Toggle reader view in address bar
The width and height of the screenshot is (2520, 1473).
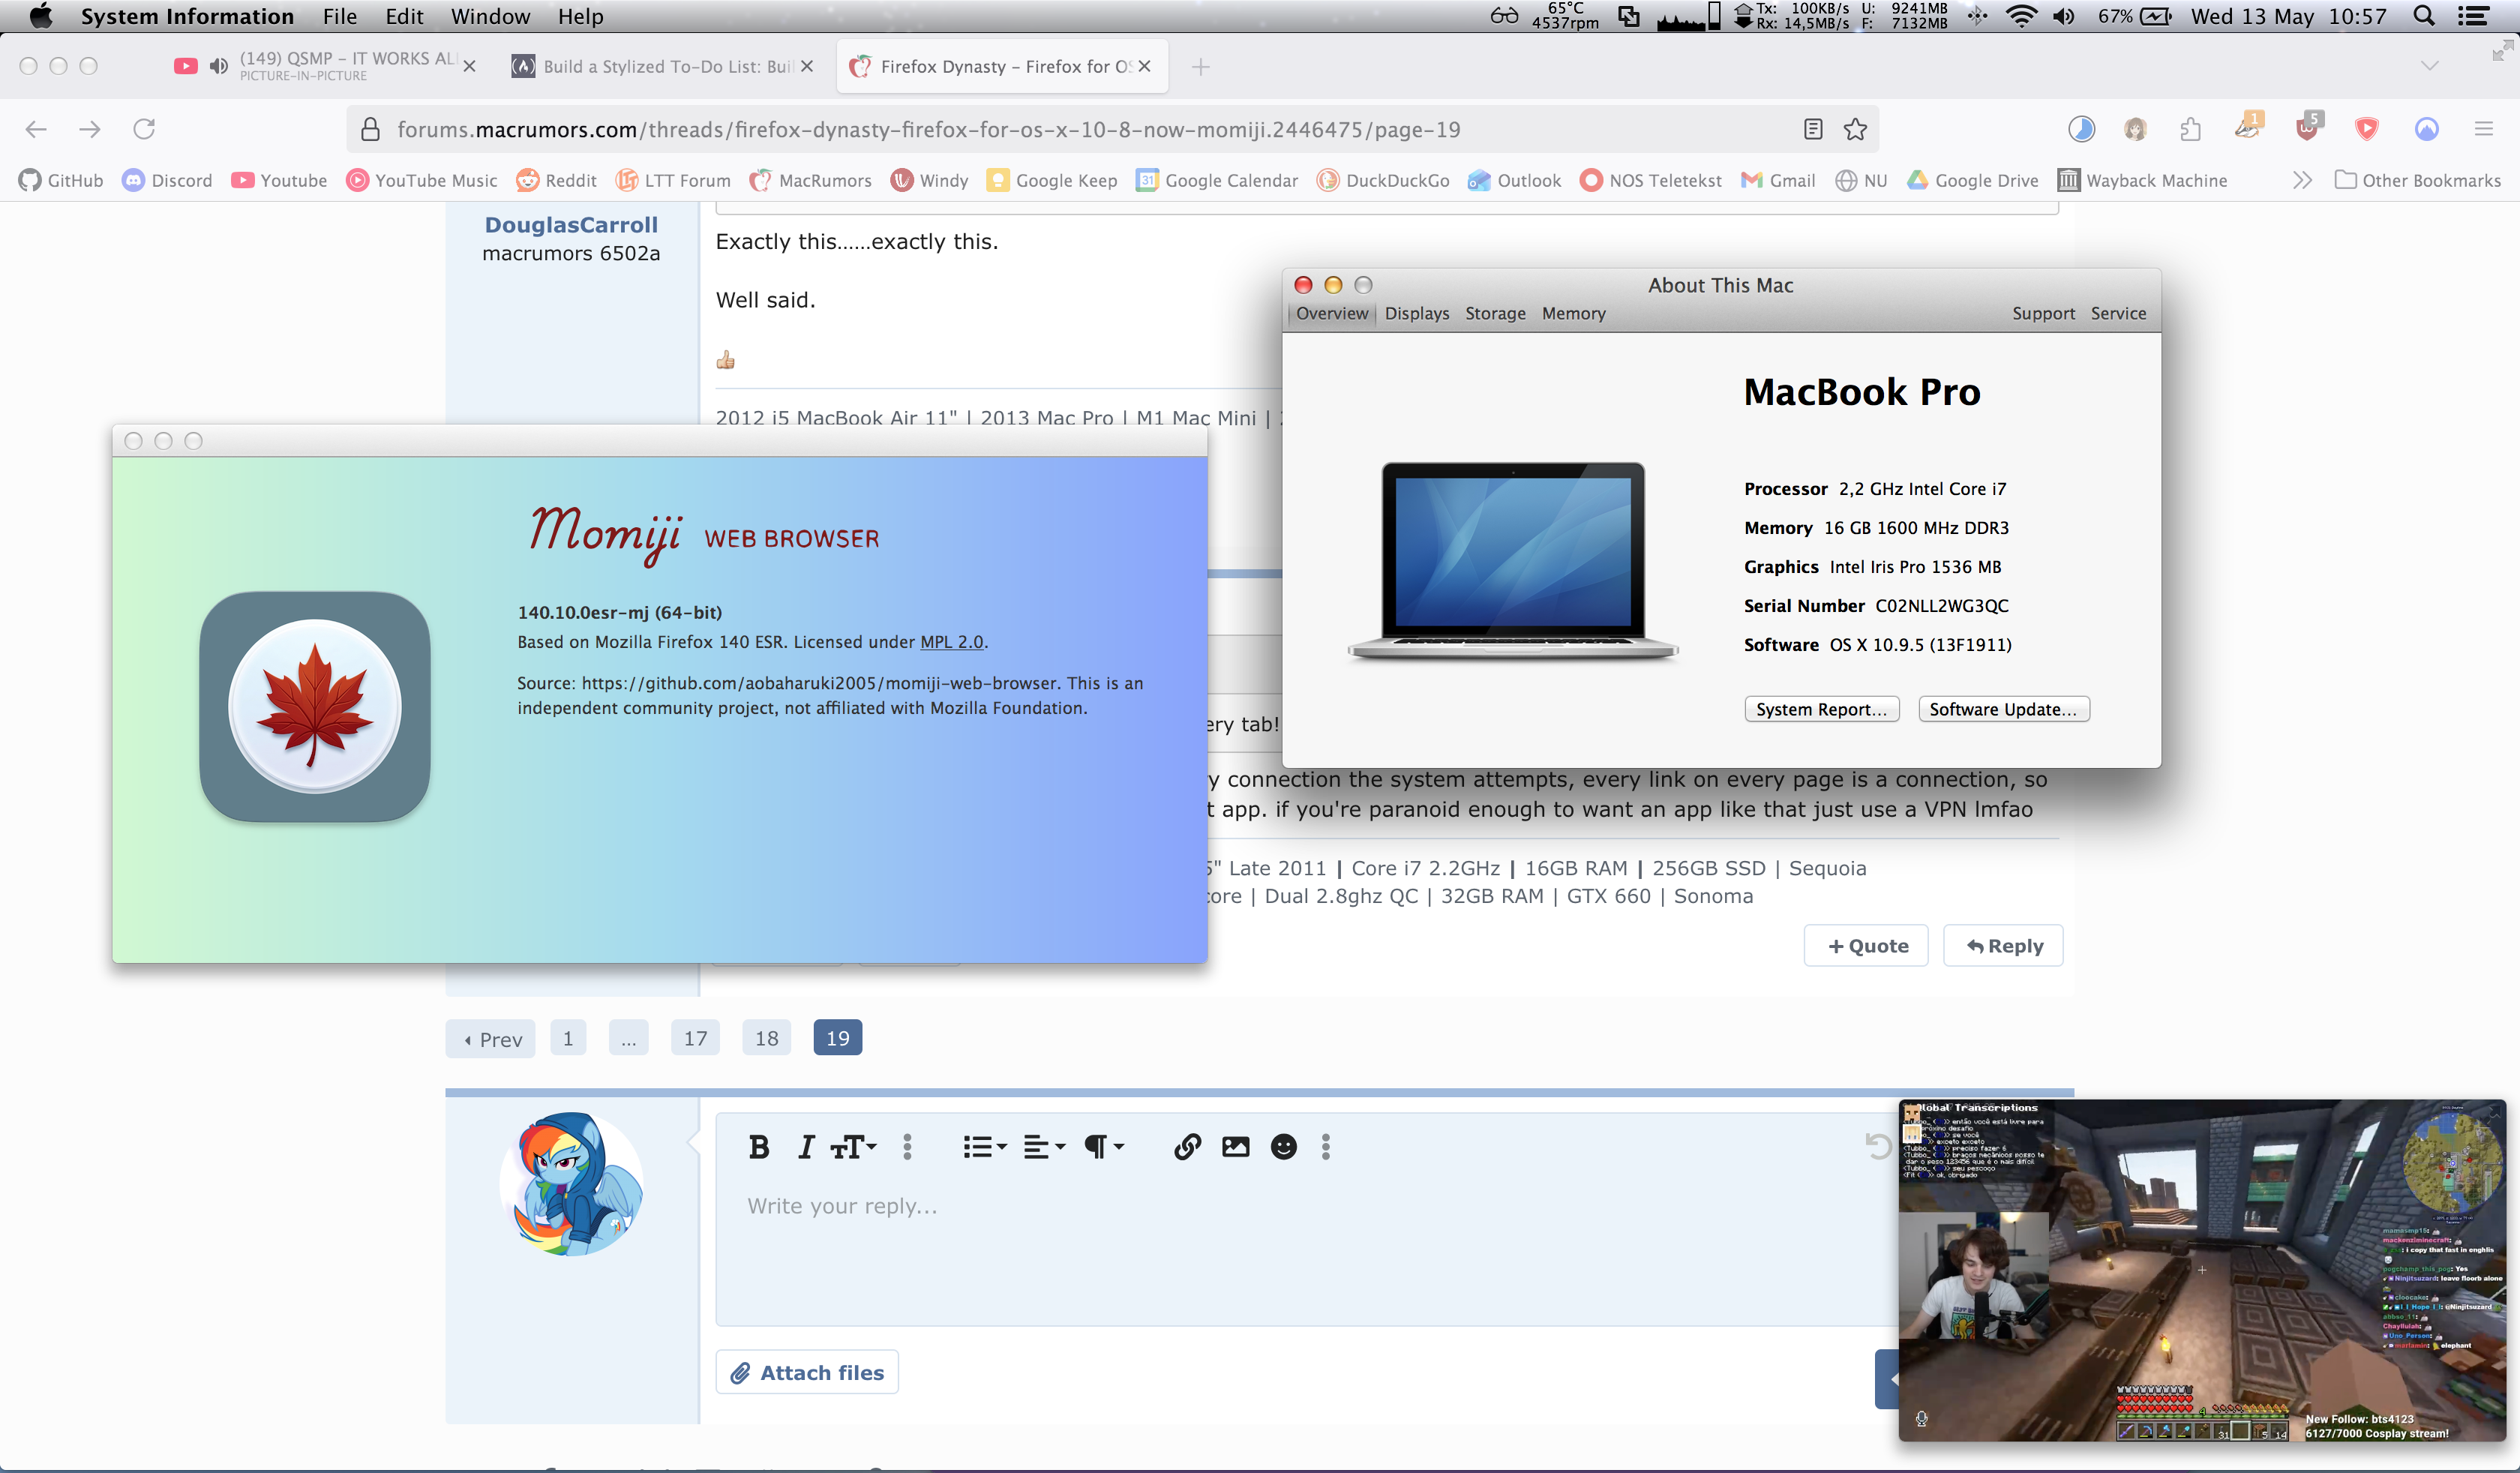(1813, 129)
